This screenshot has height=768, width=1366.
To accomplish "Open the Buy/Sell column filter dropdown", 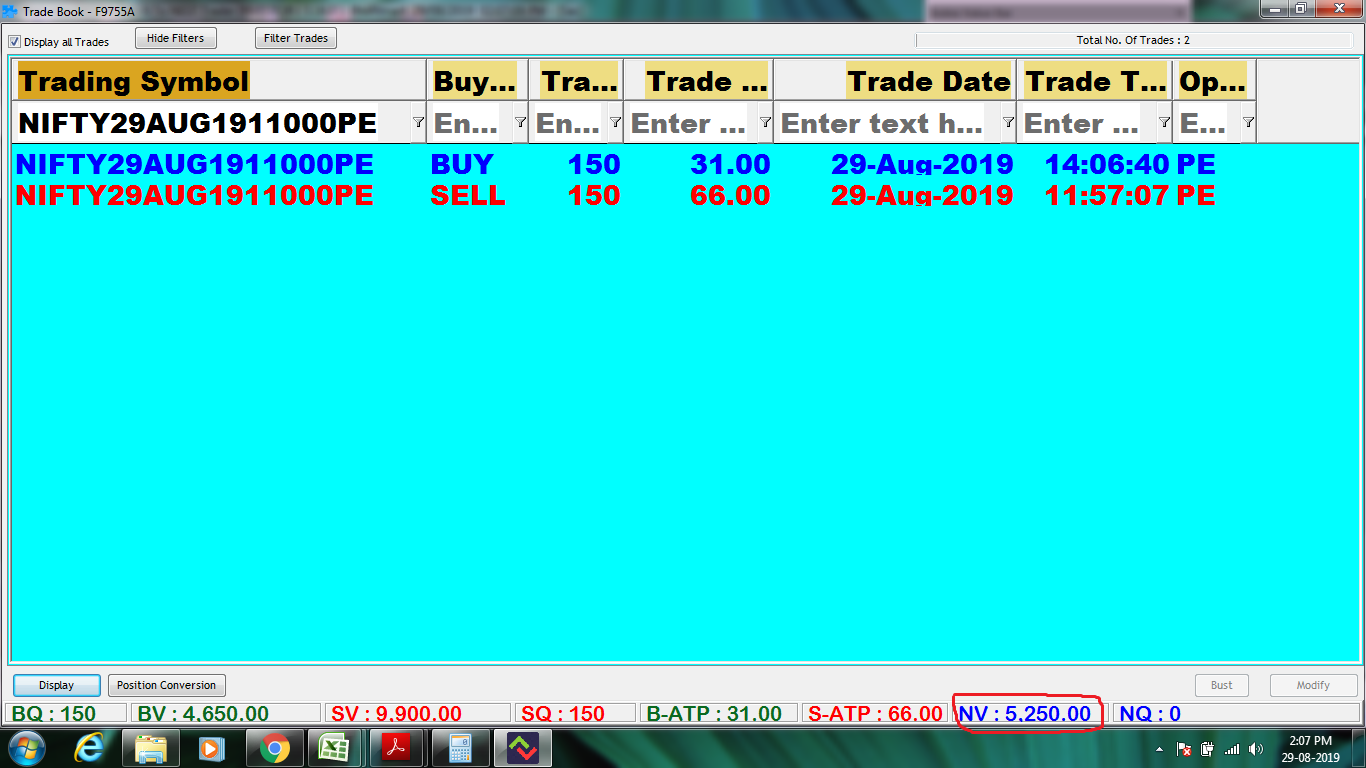I will pos(520,122).
